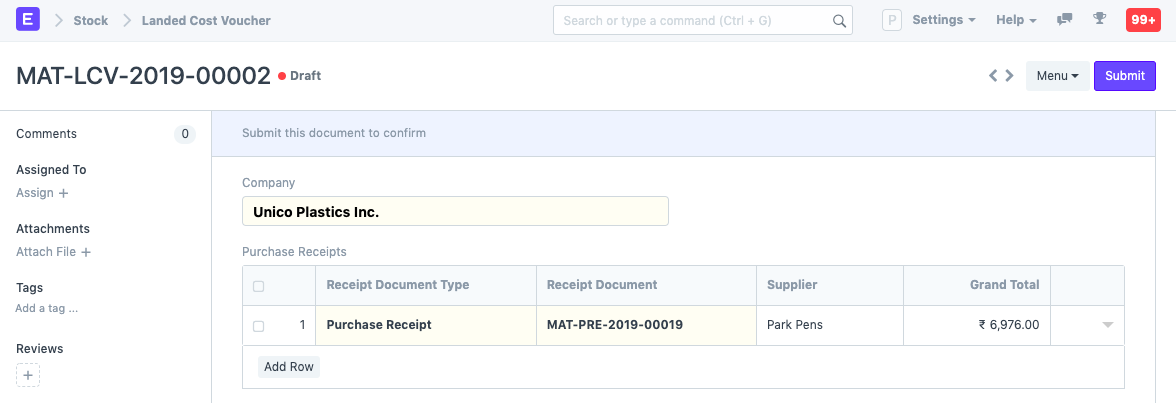Go to previous document arrow
This screenshot has height=403, width=1176.
pyautogui.click(x=993, y=76)
